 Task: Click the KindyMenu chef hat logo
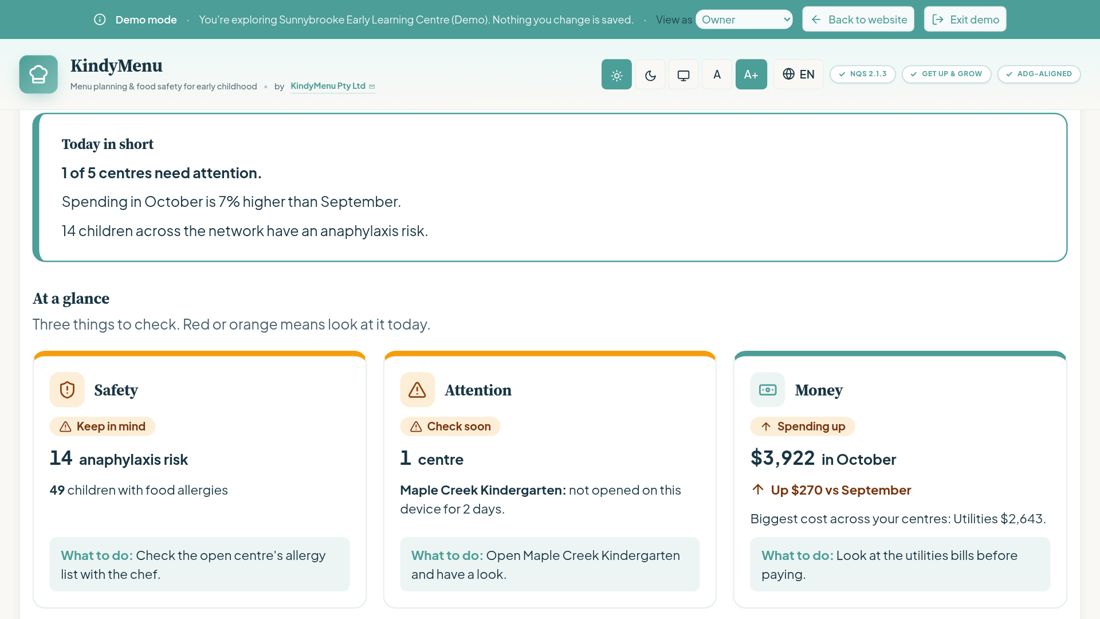pyautogui.click(x=39, y=74)
